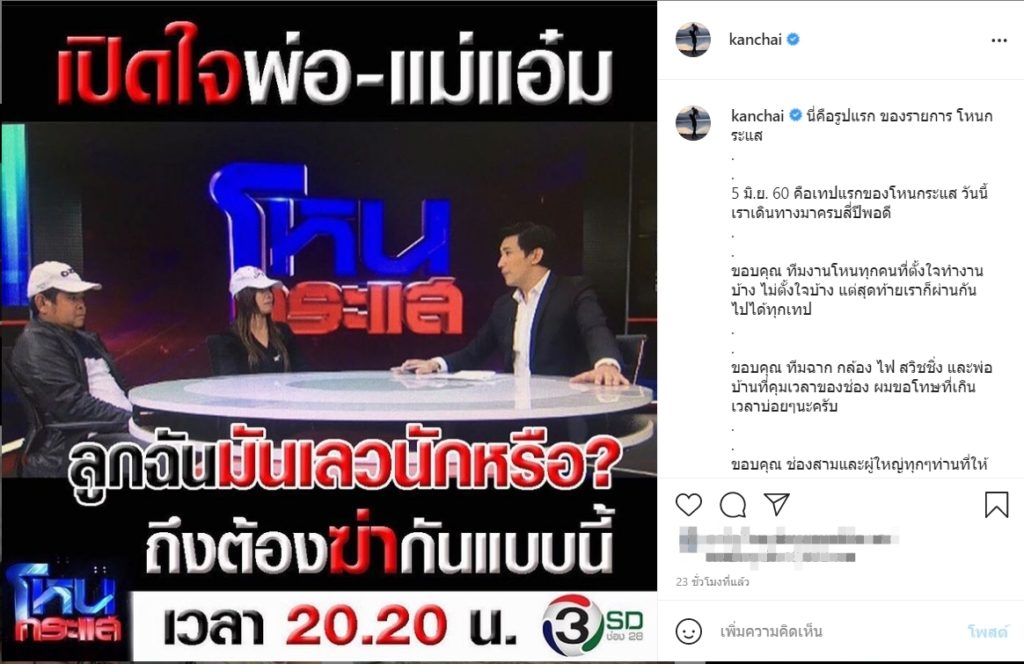Like the post with the heart icon
The image size is (1024, 664).
688,505
